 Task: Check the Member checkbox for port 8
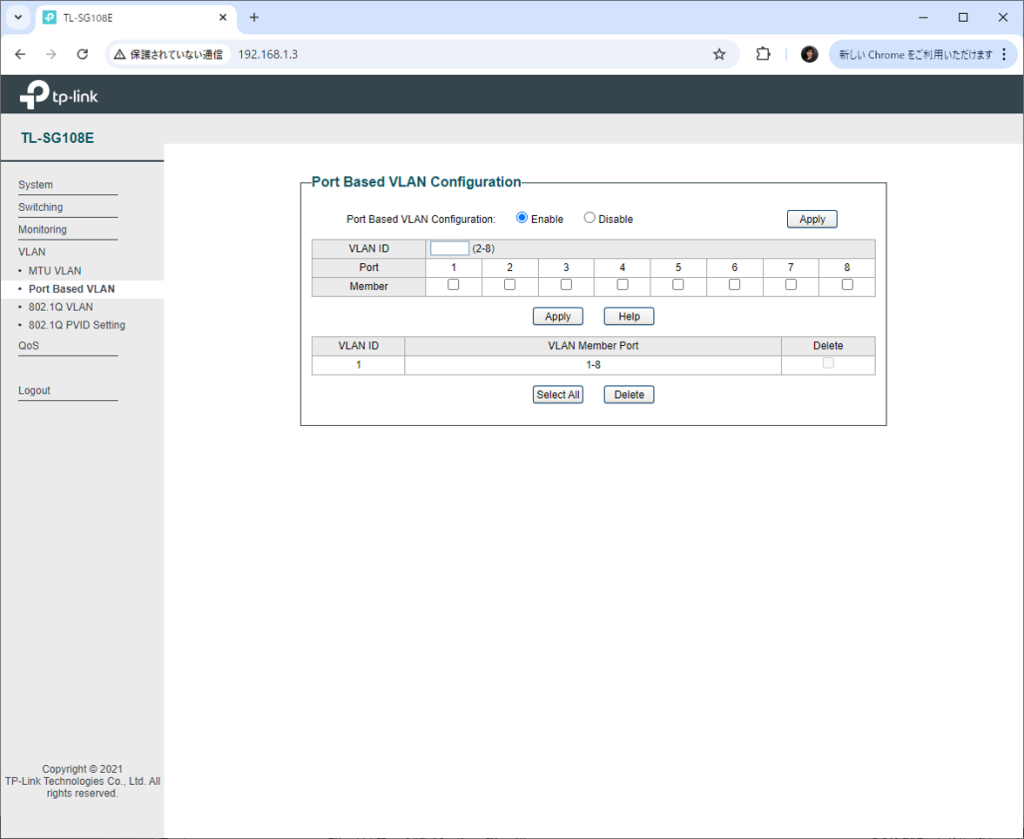coord(847,285)
